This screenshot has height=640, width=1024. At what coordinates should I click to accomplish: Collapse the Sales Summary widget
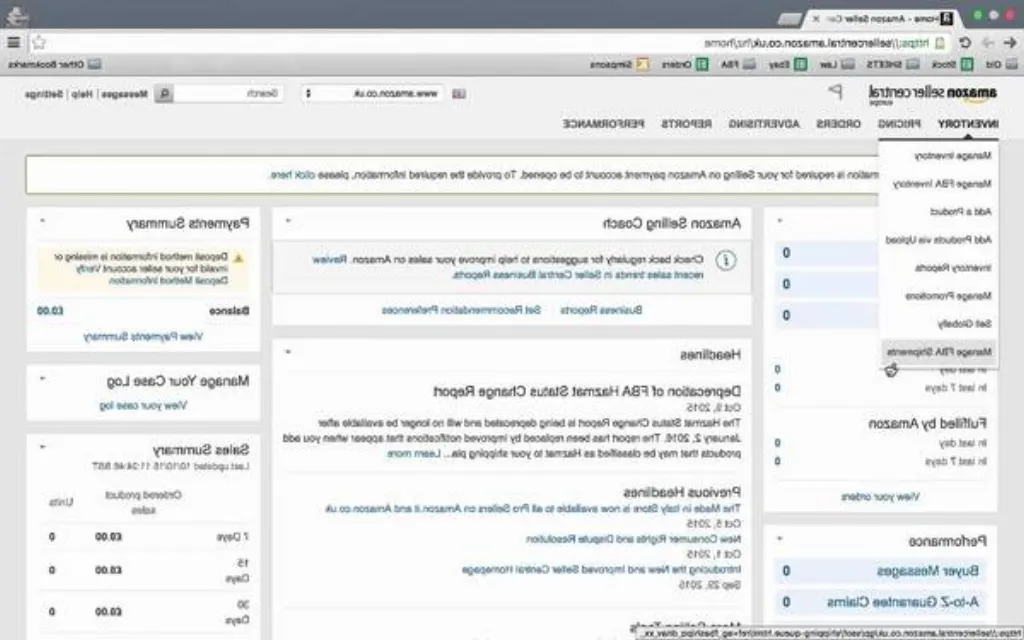tap(42, 448)
